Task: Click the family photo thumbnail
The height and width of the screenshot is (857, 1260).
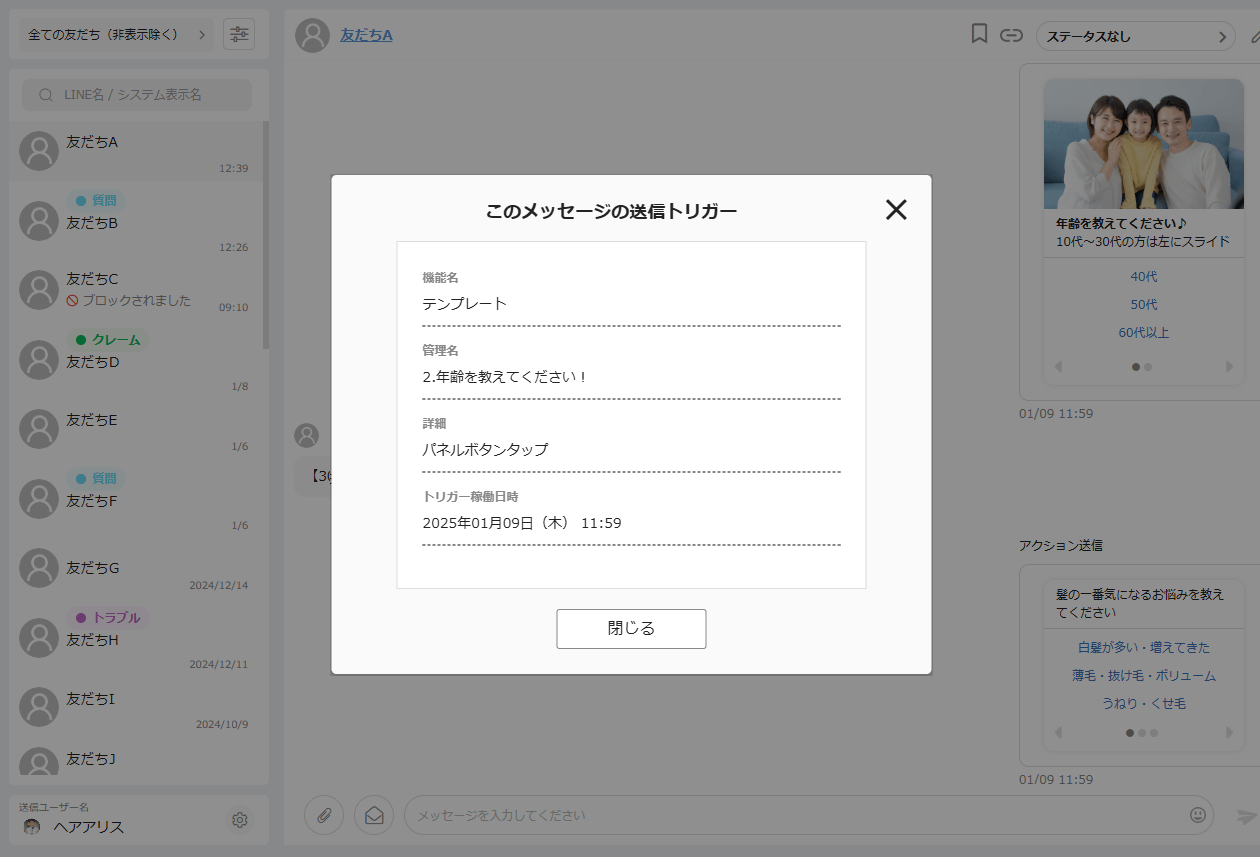Action: point(1143,144)
